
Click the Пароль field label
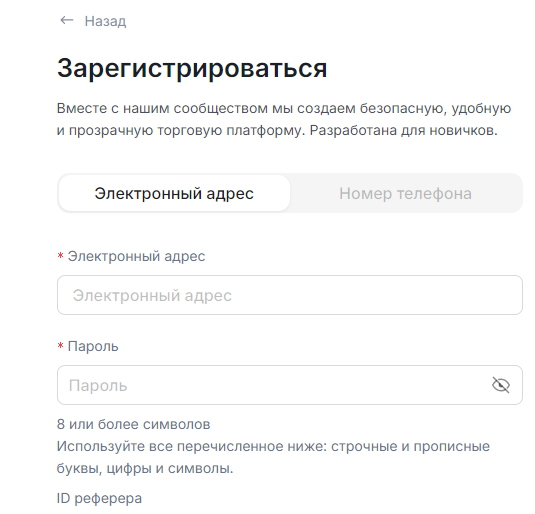(93, 346)
